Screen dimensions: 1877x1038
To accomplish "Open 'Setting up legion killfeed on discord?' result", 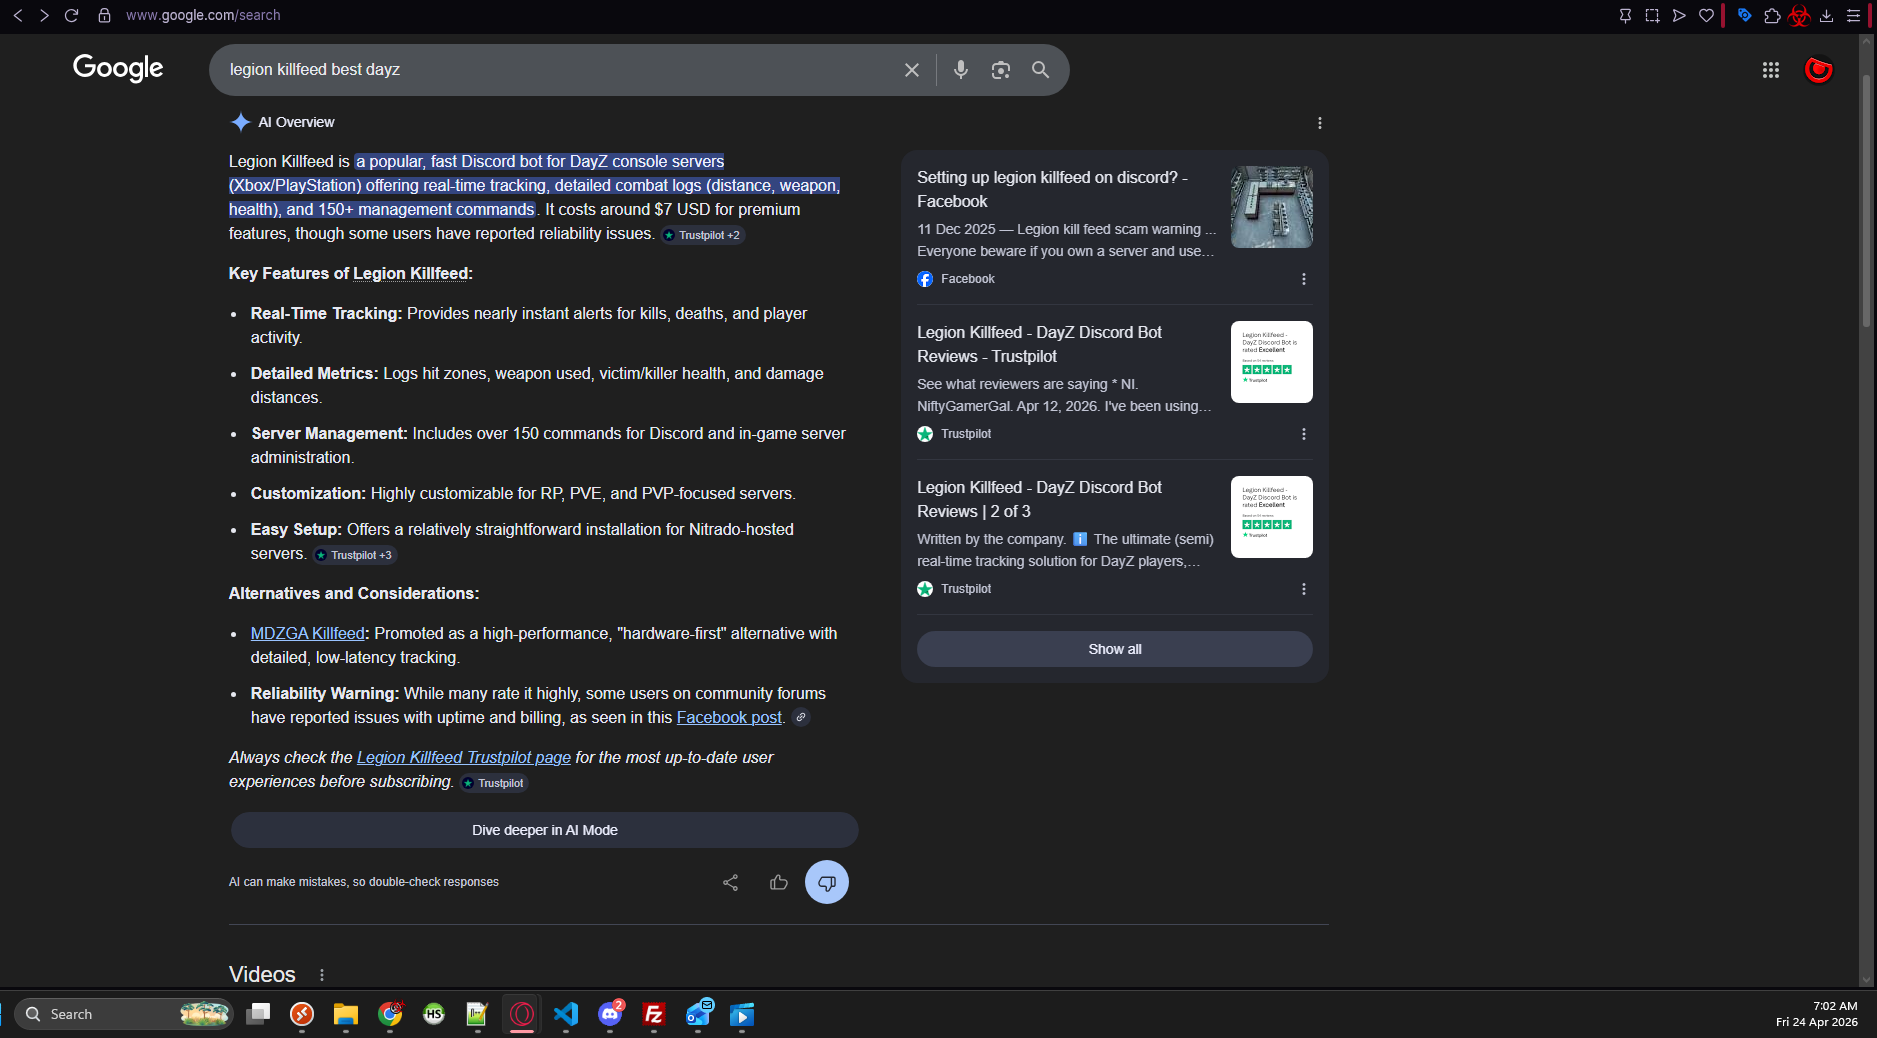I will click(1052, 189).
